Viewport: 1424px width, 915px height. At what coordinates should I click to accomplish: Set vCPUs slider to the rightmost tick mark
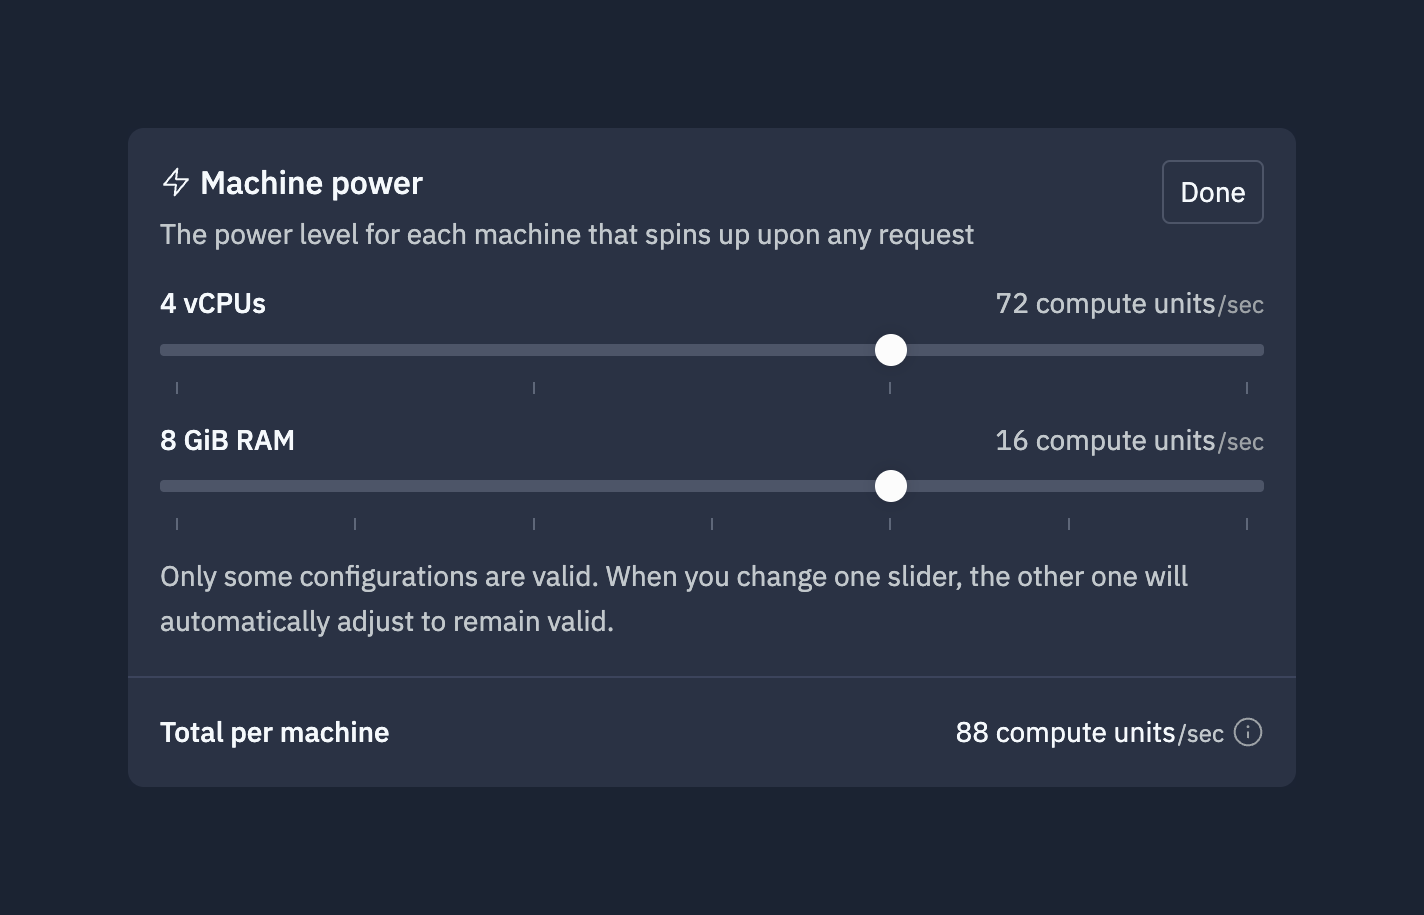coord(1247,350)
